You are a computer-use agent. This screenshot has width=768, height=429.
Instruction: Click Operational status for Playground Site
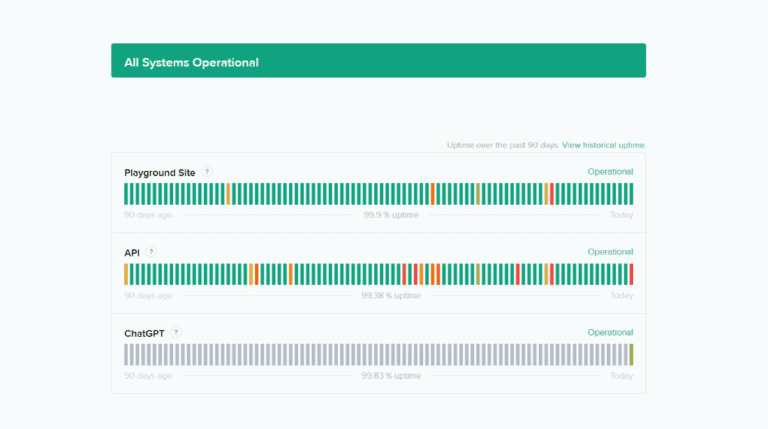pos(610,172)
